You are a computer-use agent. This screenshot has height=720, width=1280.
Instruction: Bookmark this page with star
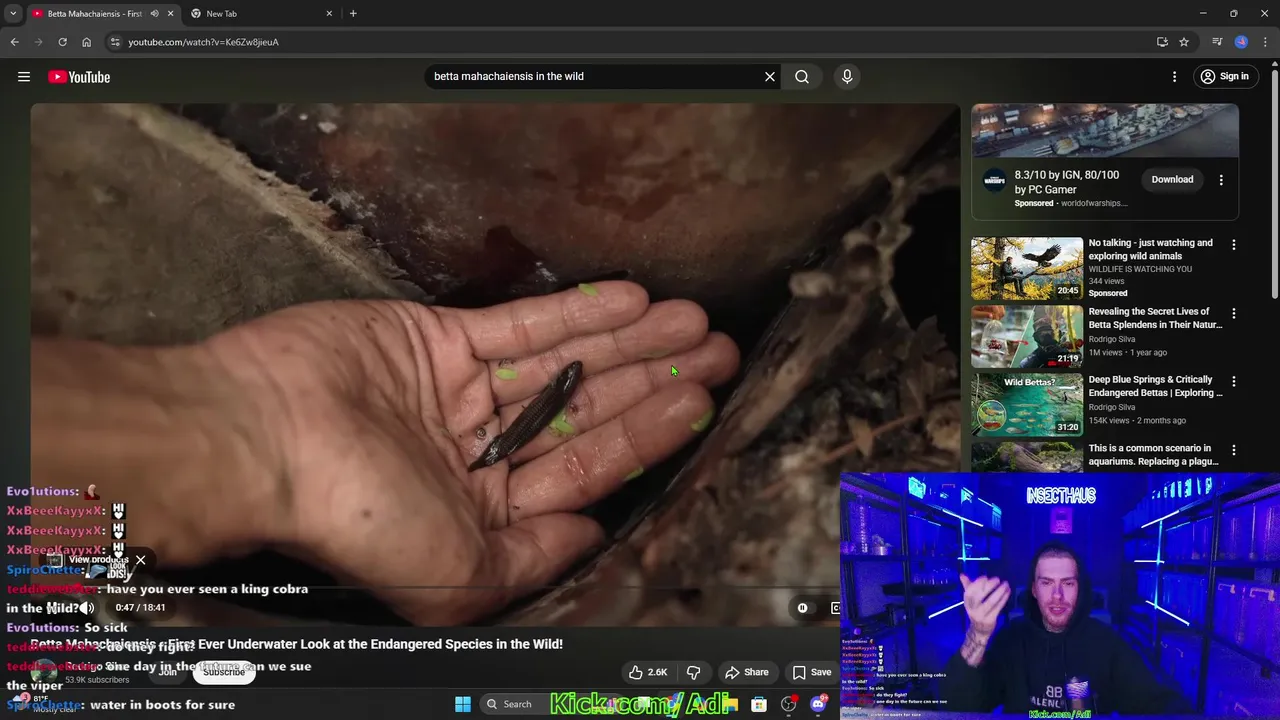point(1184,42)
